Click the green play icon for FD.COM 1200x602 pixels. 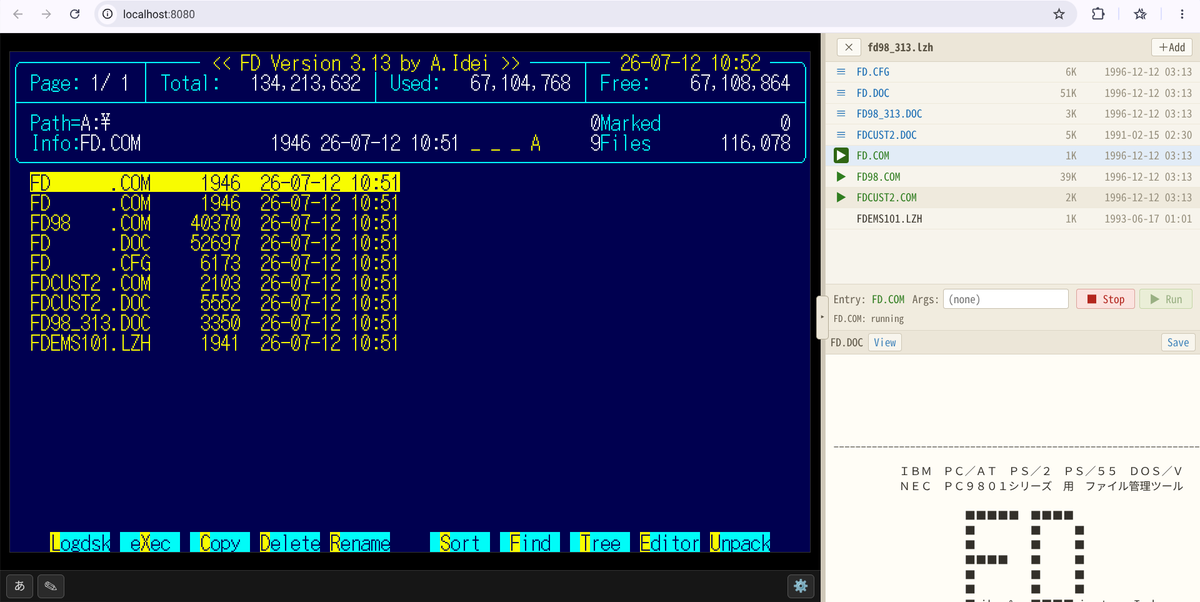(840, 156)
